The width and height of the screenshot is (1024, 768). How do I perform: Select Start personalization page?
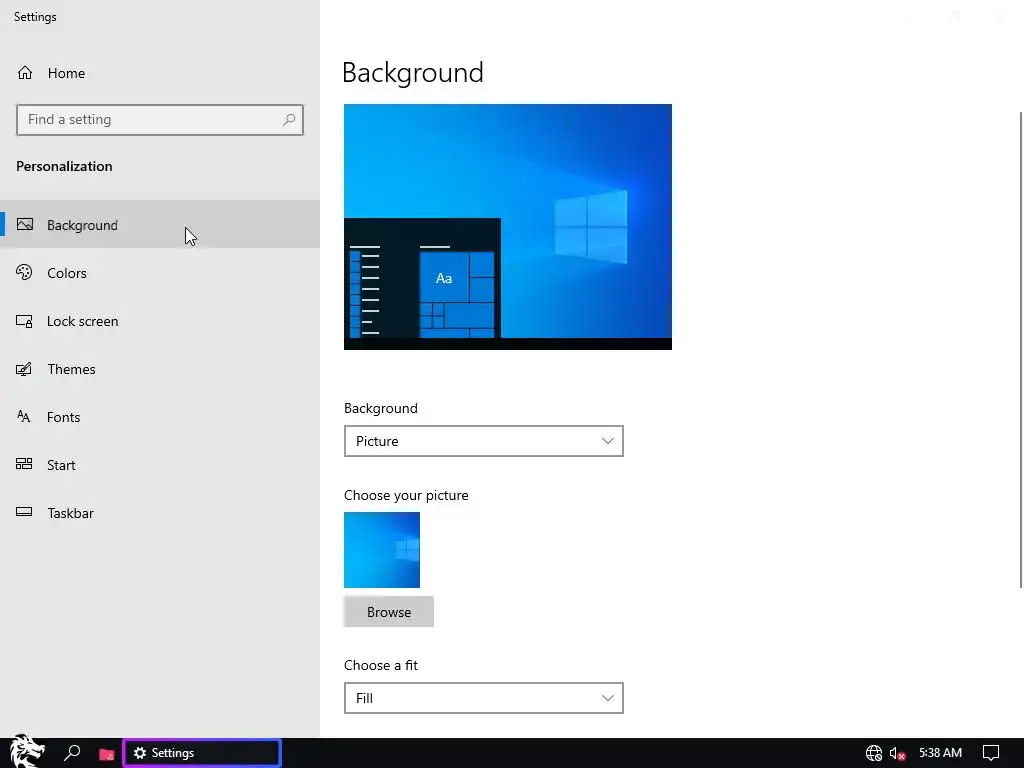(160, 465)
